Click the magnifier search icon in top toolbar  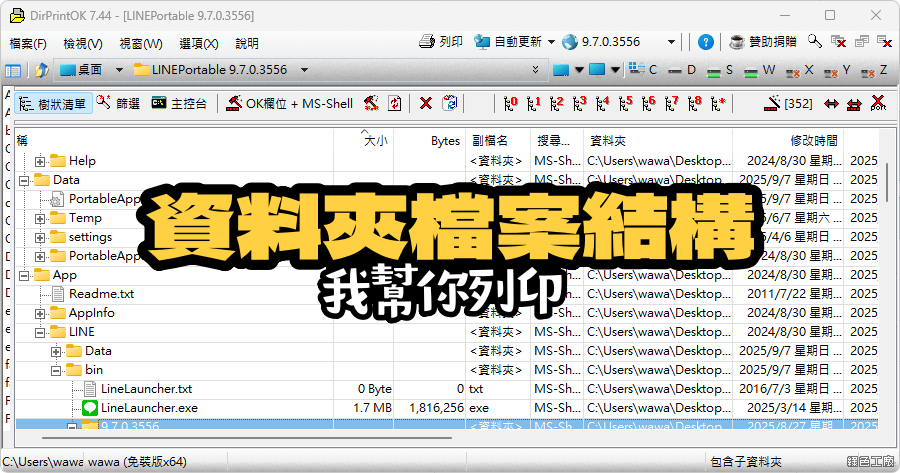click(814, 41)
